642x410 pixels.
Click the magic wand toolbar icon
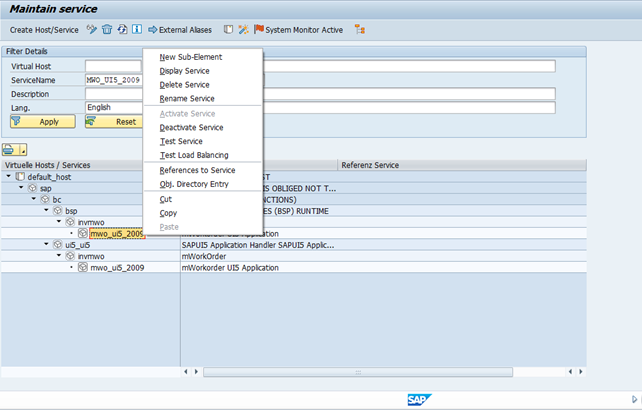click(x=243, y=30)
